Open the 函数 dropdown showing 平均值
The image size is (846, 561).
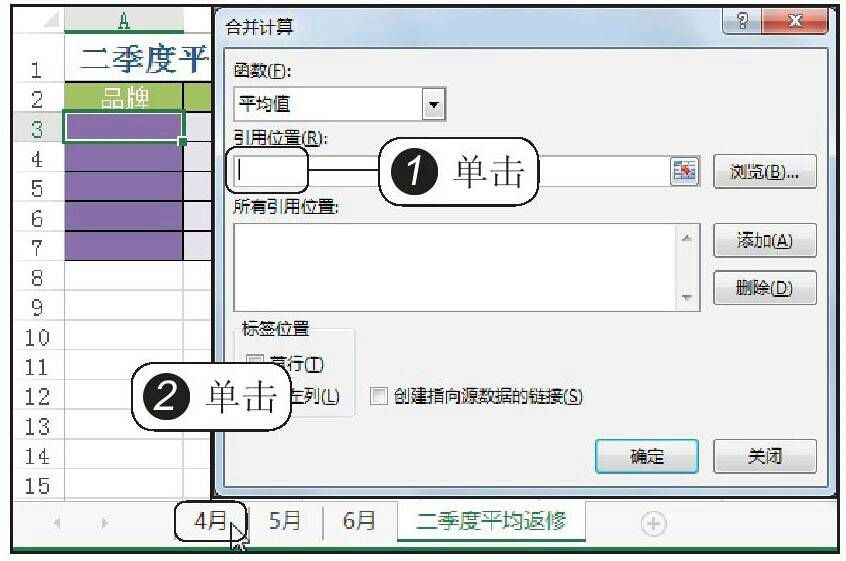point(433,104)
